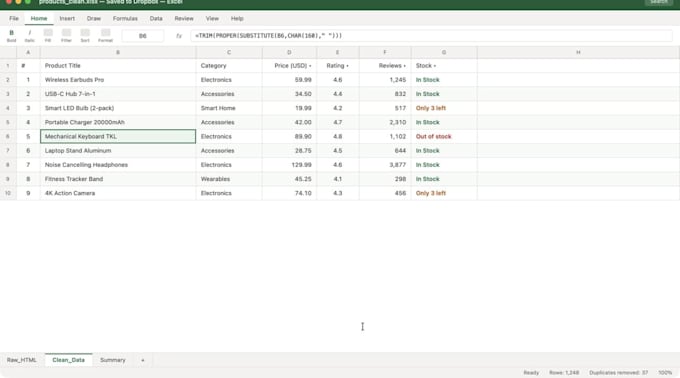Open the Rating column filter arrow
The width and height of the screenshot is (680, 378).
pos(347,66)
